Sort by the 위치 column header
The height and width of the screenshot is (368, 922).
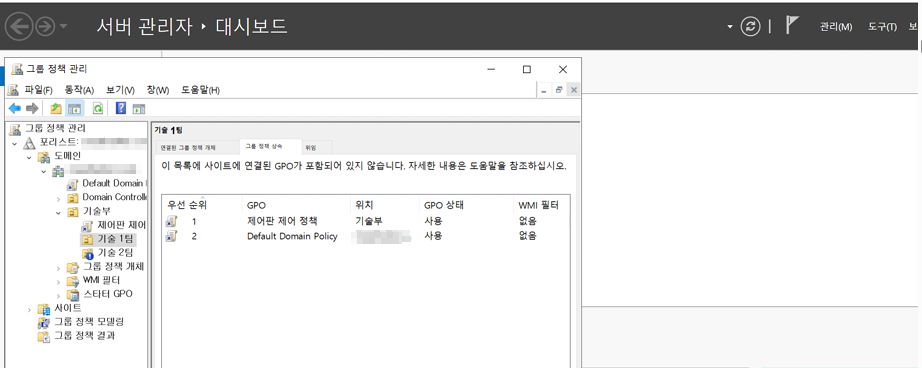pyautogui.click(x=385, y=205)
